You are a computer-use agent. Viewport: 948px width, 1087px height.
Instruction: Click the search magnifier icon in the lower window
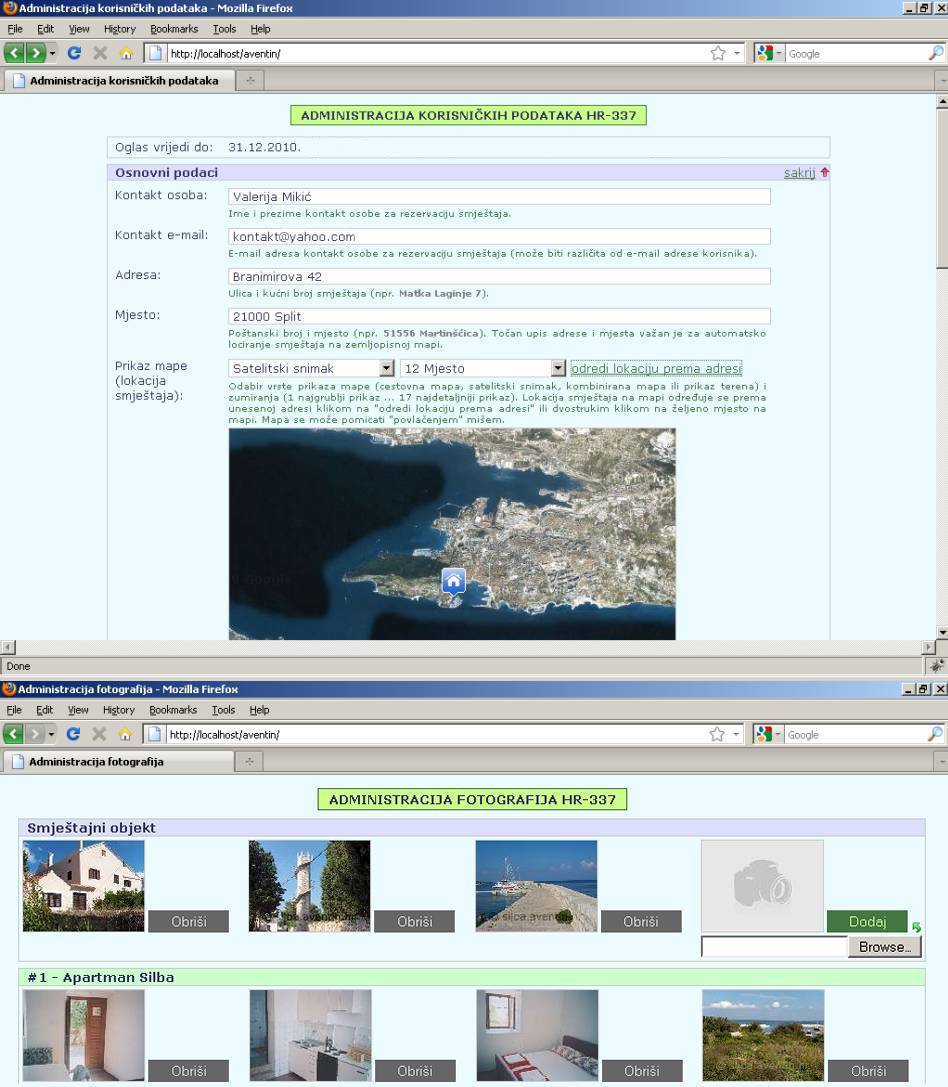tap(935, 735)
